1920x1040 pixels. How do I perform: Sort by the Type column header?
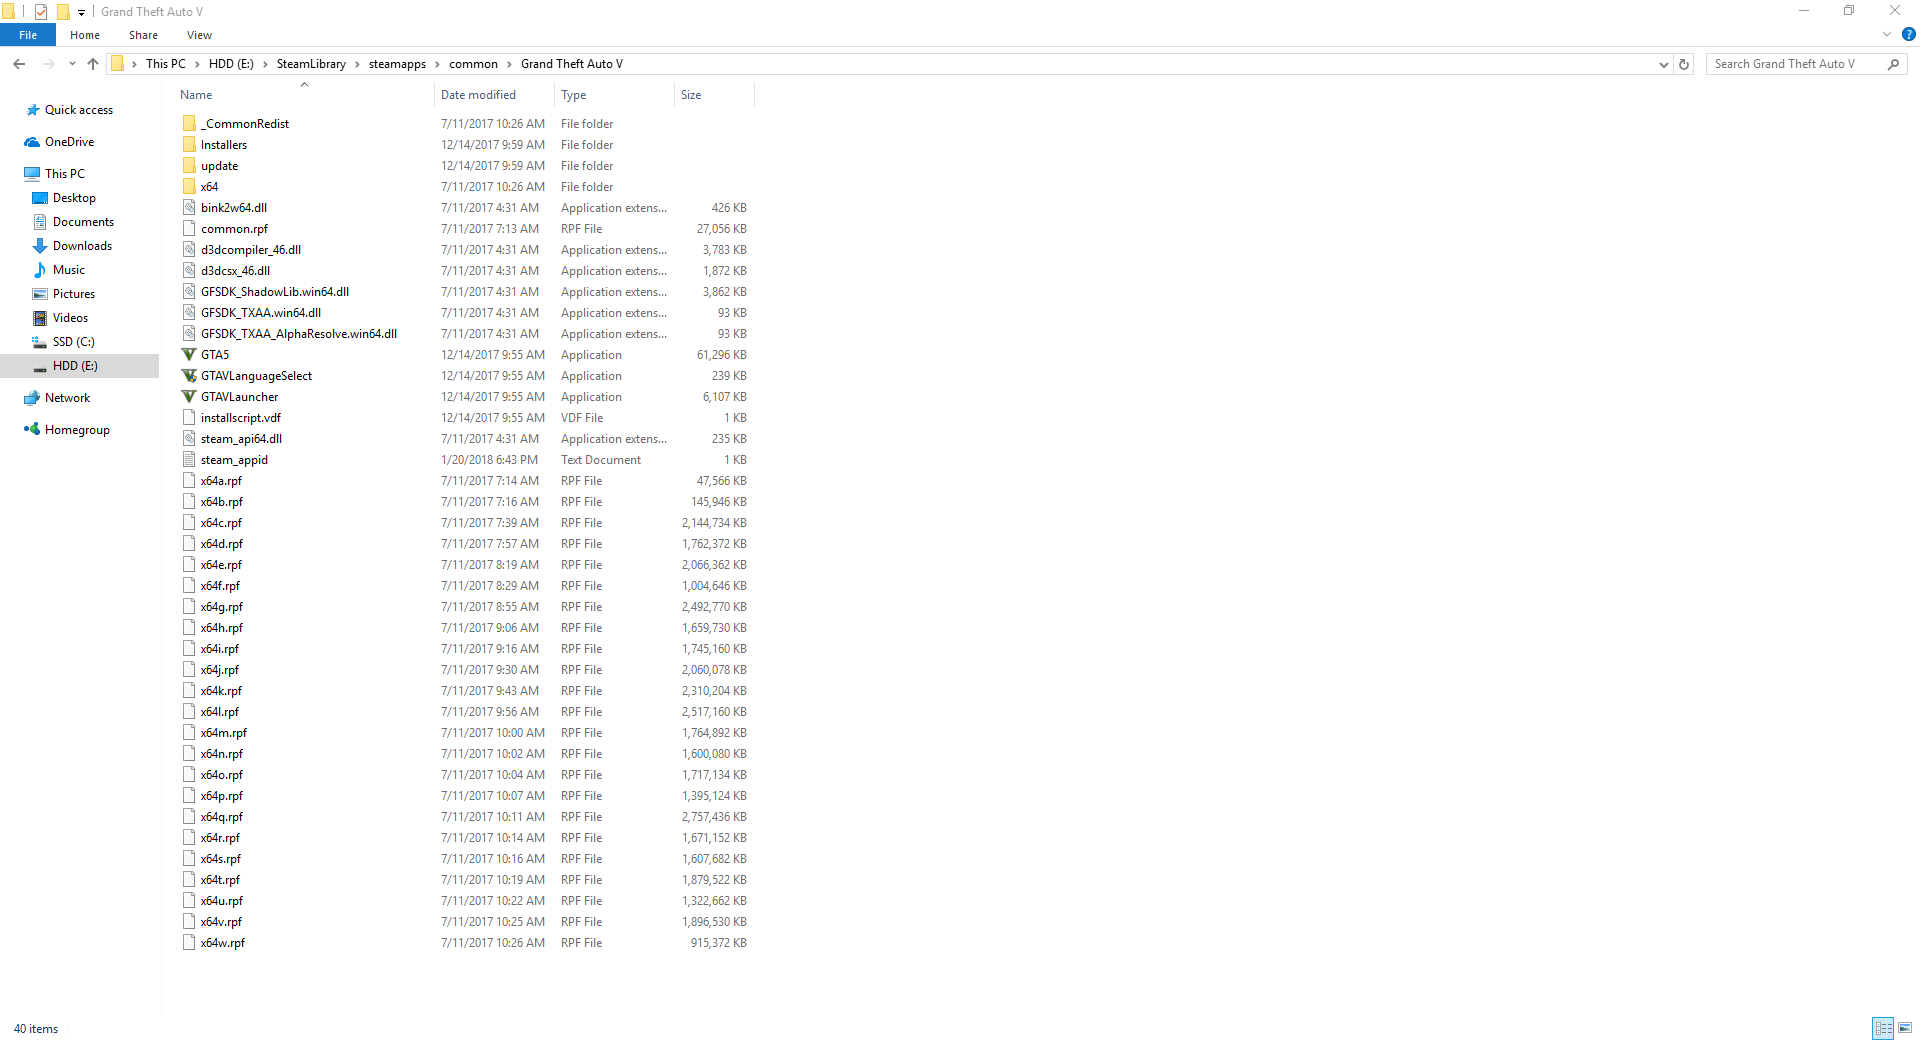pyautogui.click(x=614, y=95)
